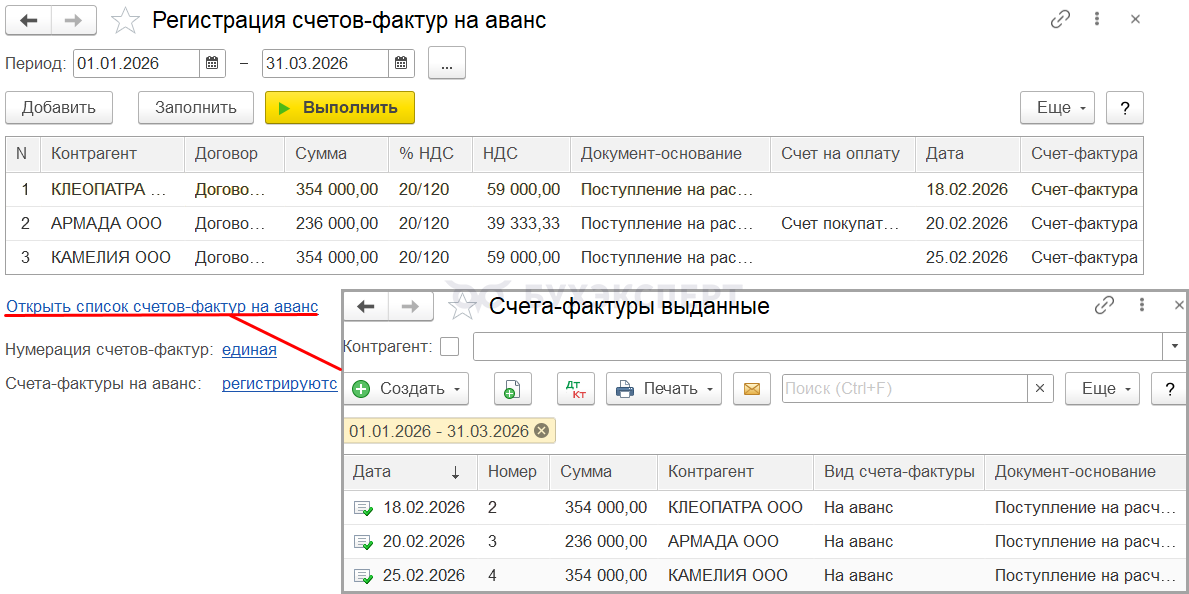
Task: Click the ellipsis period selection button
Action: pyautogui.click(x=447, y=63)
